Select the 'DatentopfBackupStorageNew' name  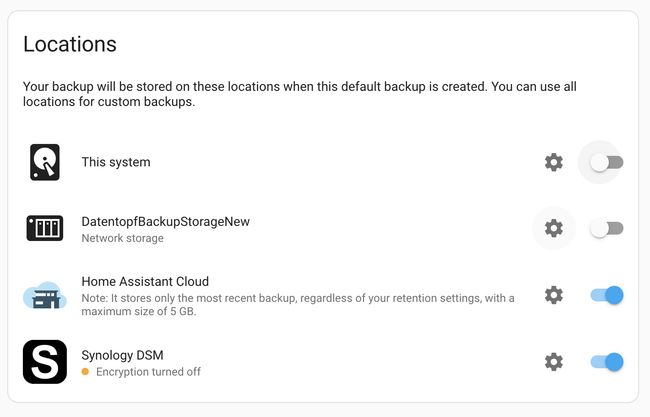165,221
